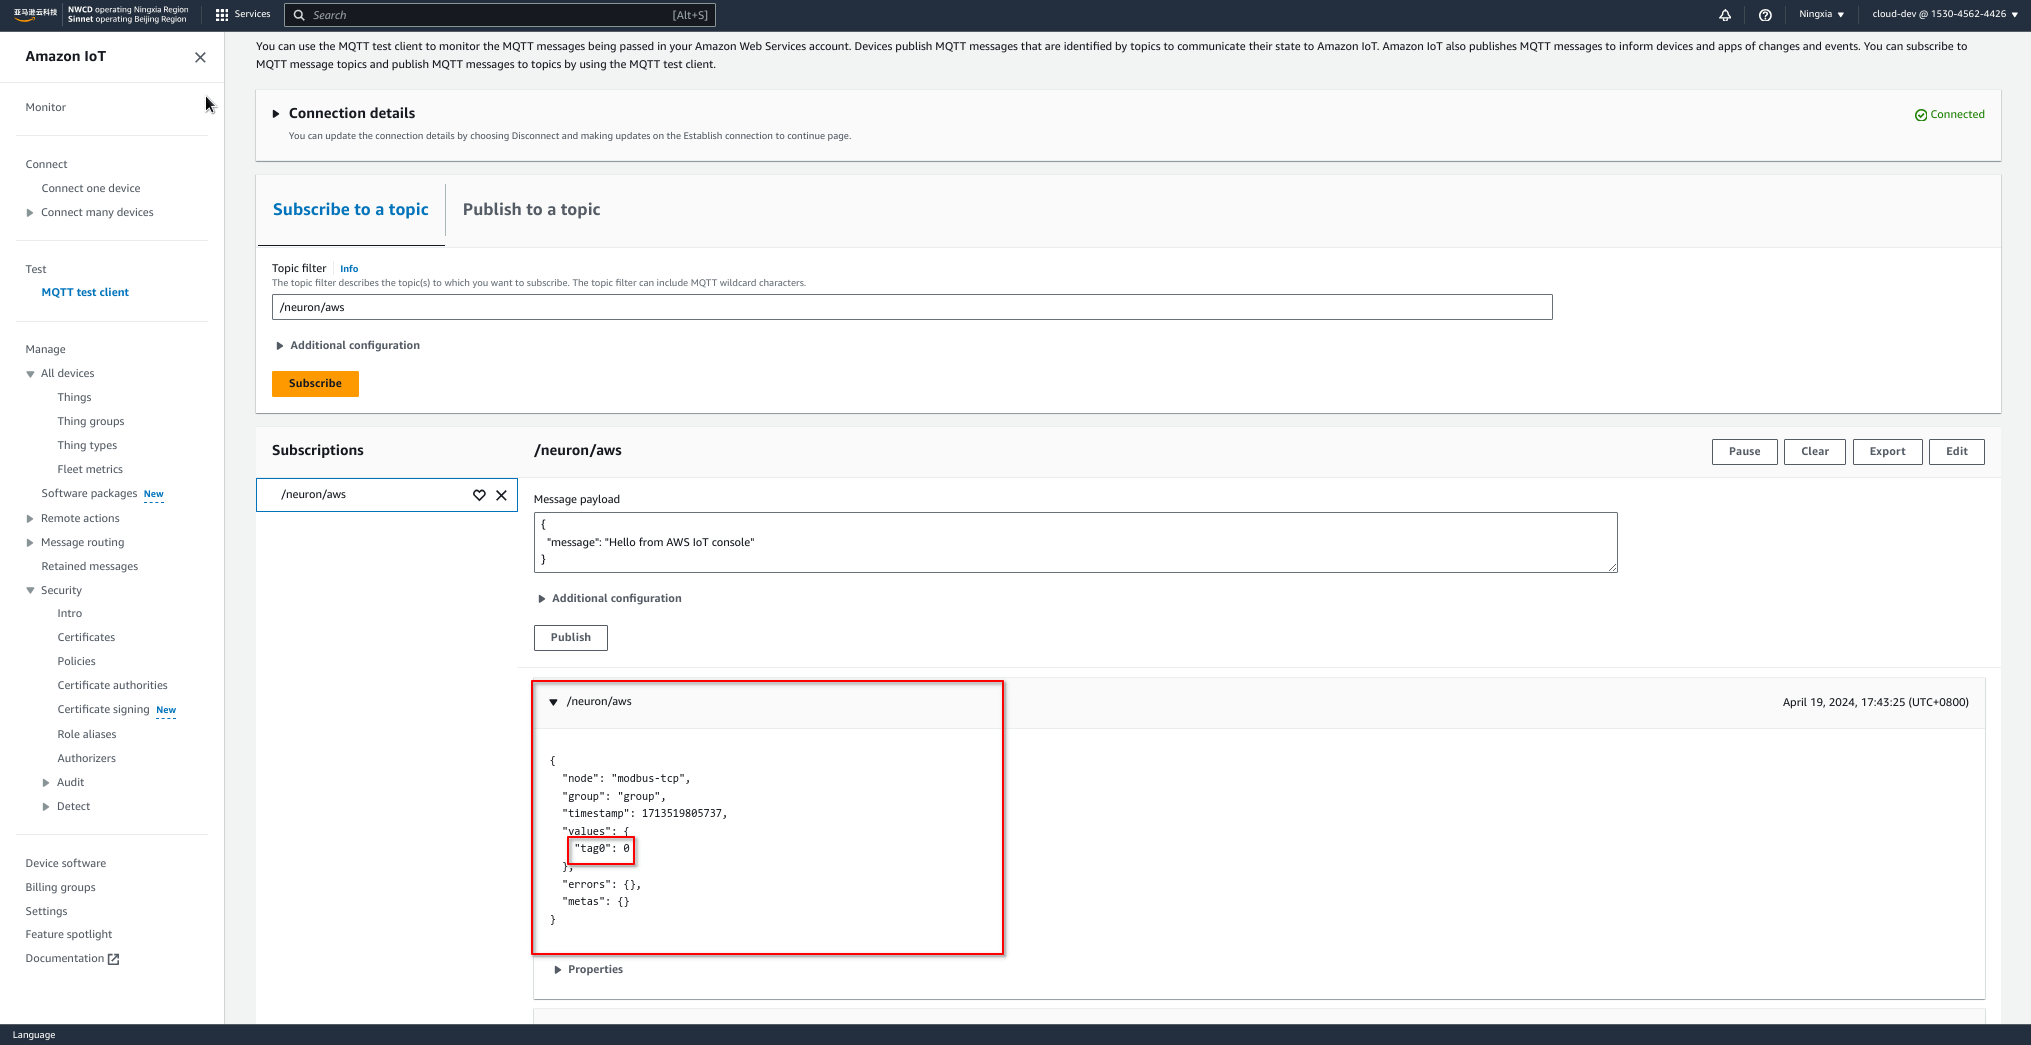Expand the Connection details section
This screenshot has width=2031, height=1045.
(277, 113)
